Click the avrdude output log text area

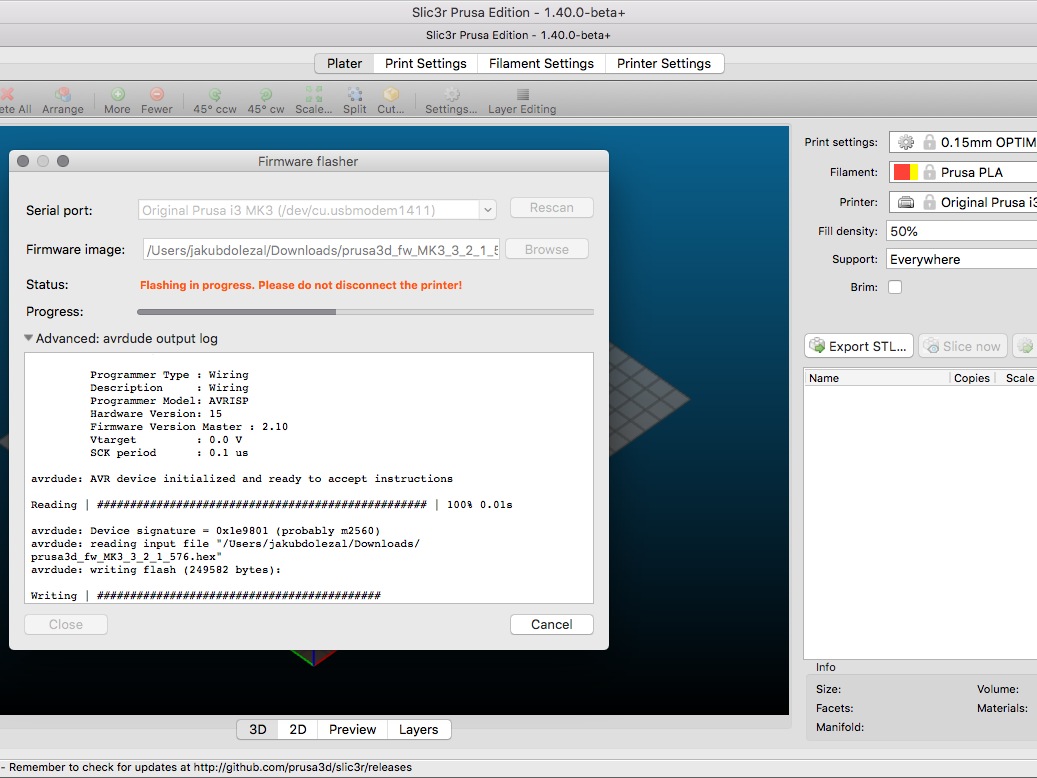[309, 478]
